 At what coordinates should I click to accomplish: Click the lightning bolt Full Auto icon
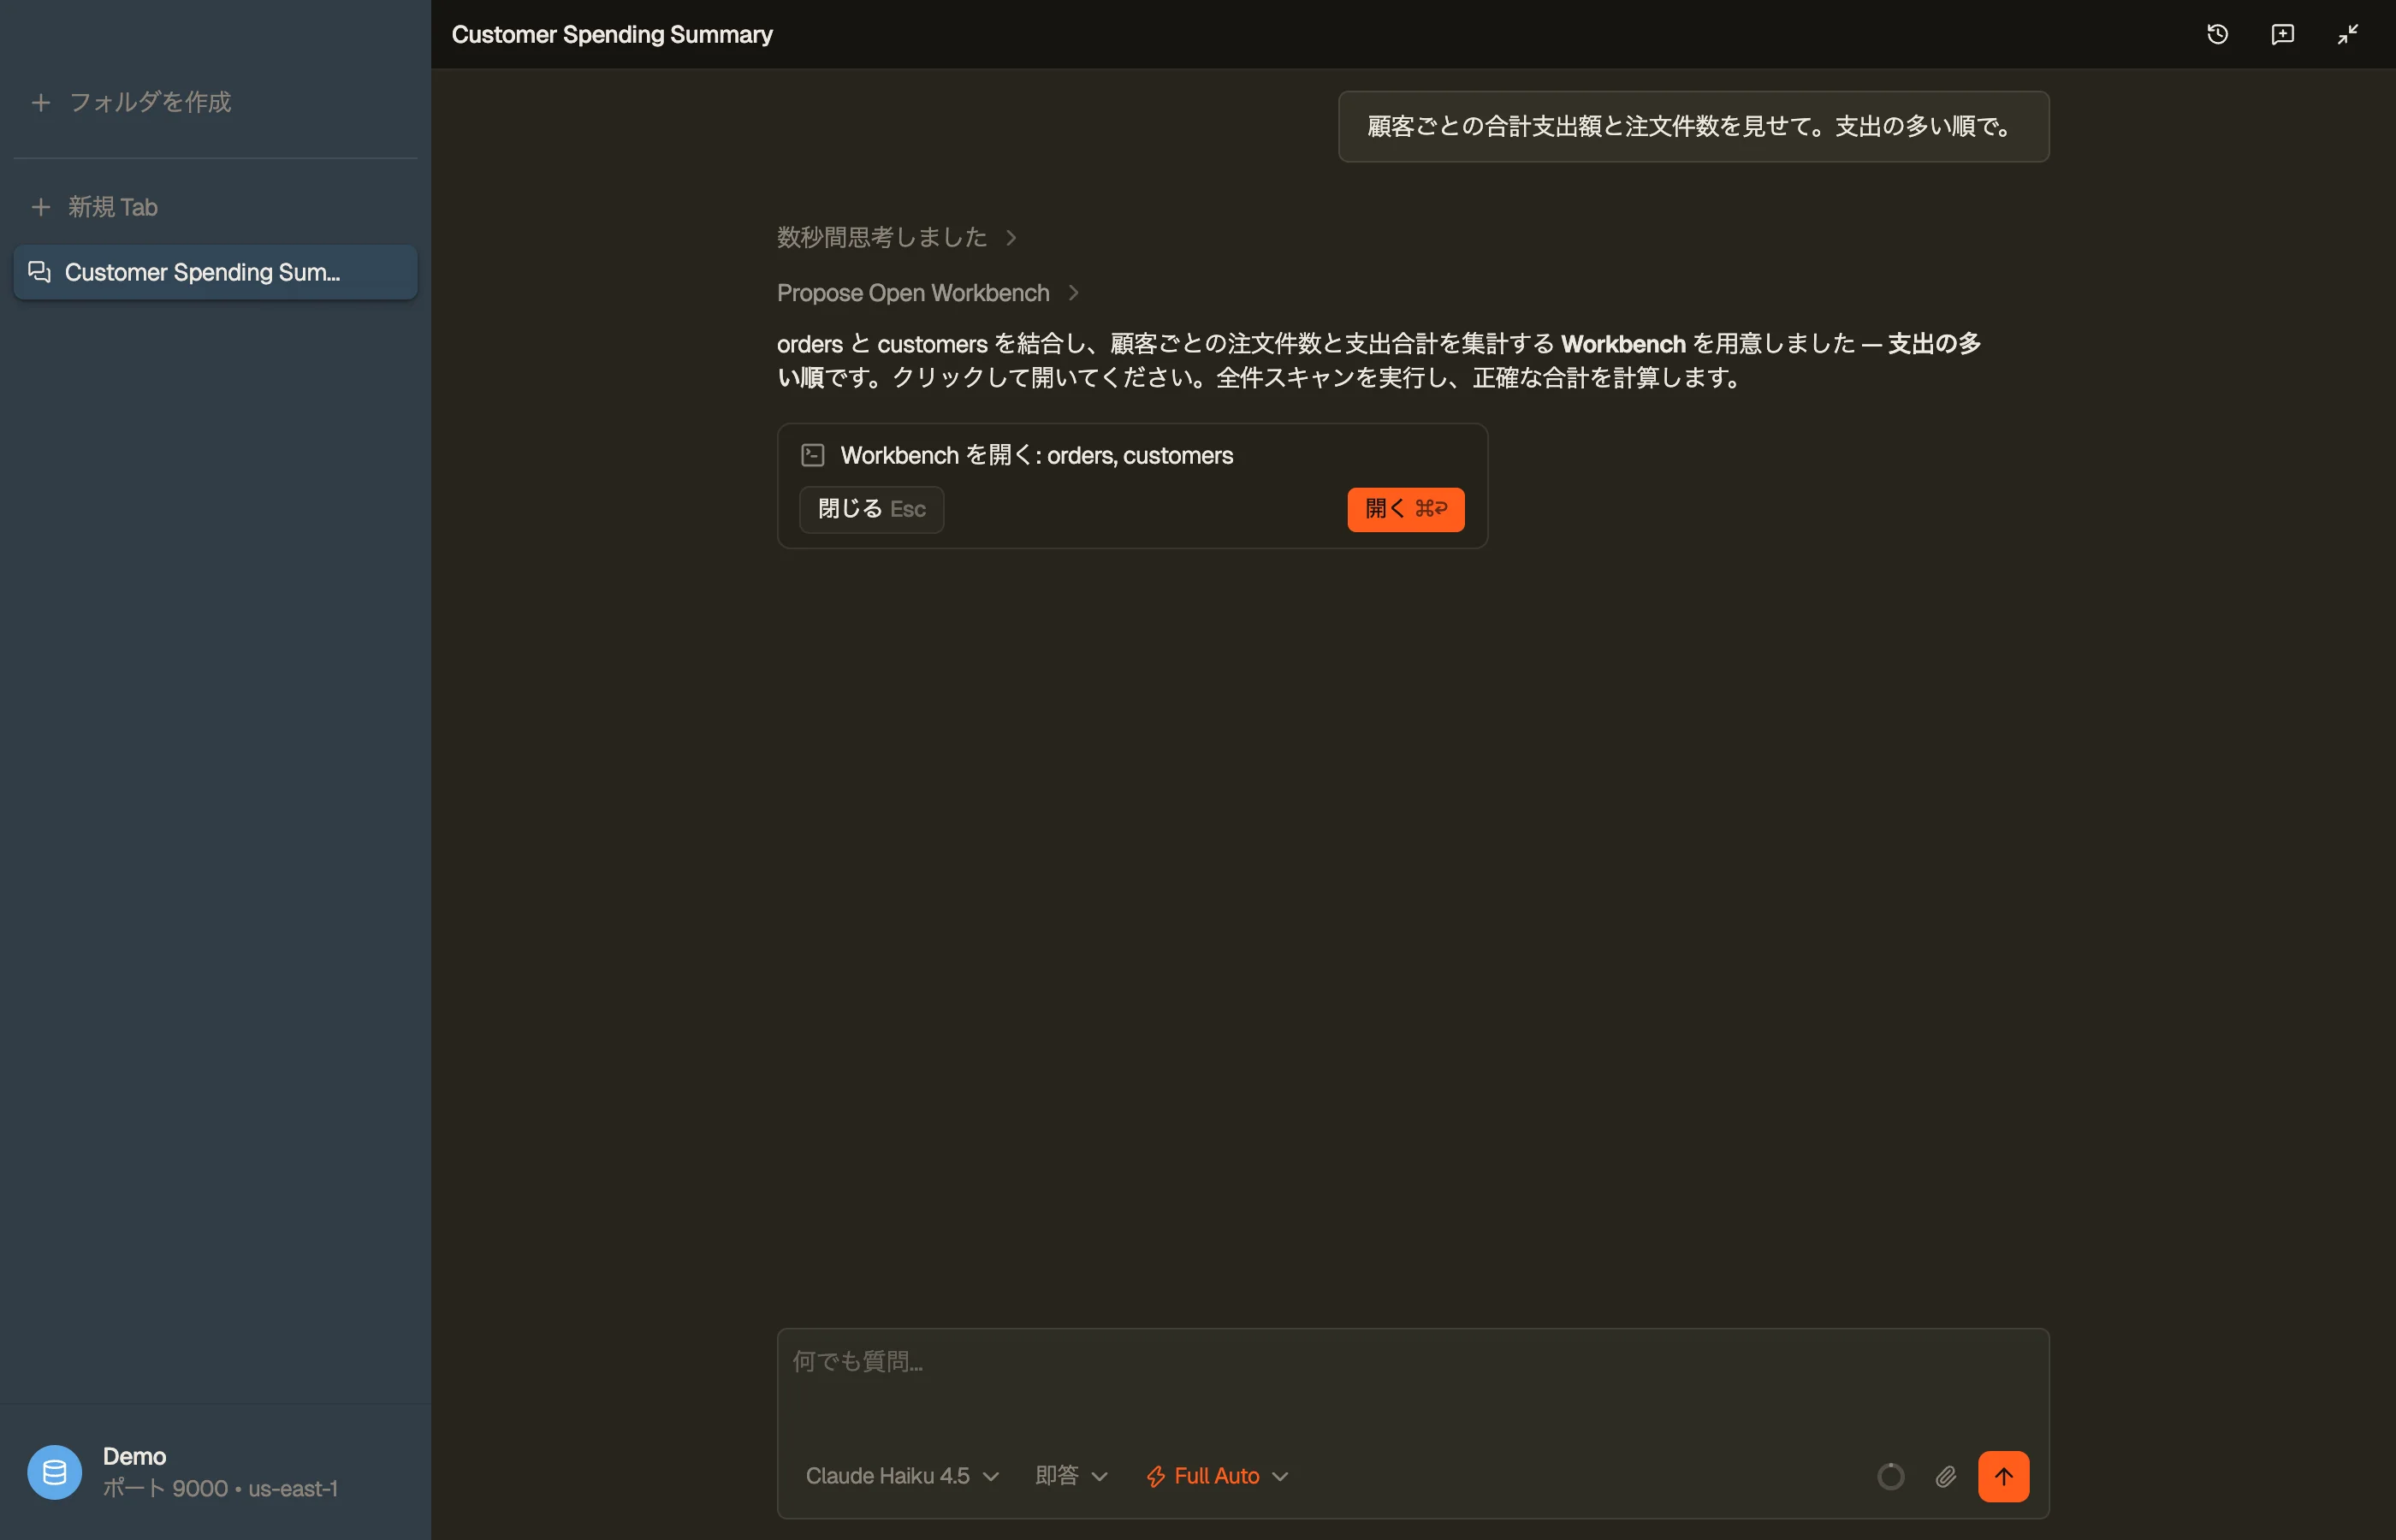coord(1156,1476)
